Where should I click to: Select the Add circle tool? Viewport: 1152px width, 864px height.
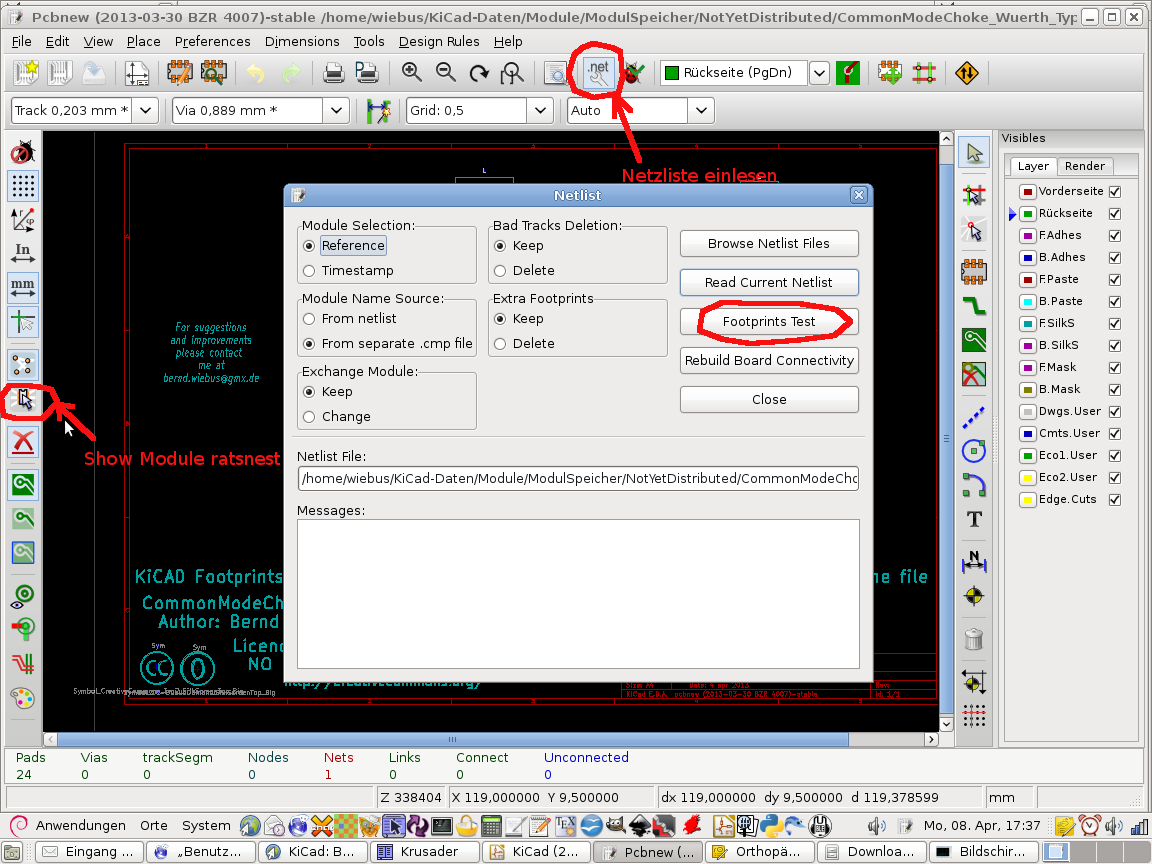[x=974, y=451]
